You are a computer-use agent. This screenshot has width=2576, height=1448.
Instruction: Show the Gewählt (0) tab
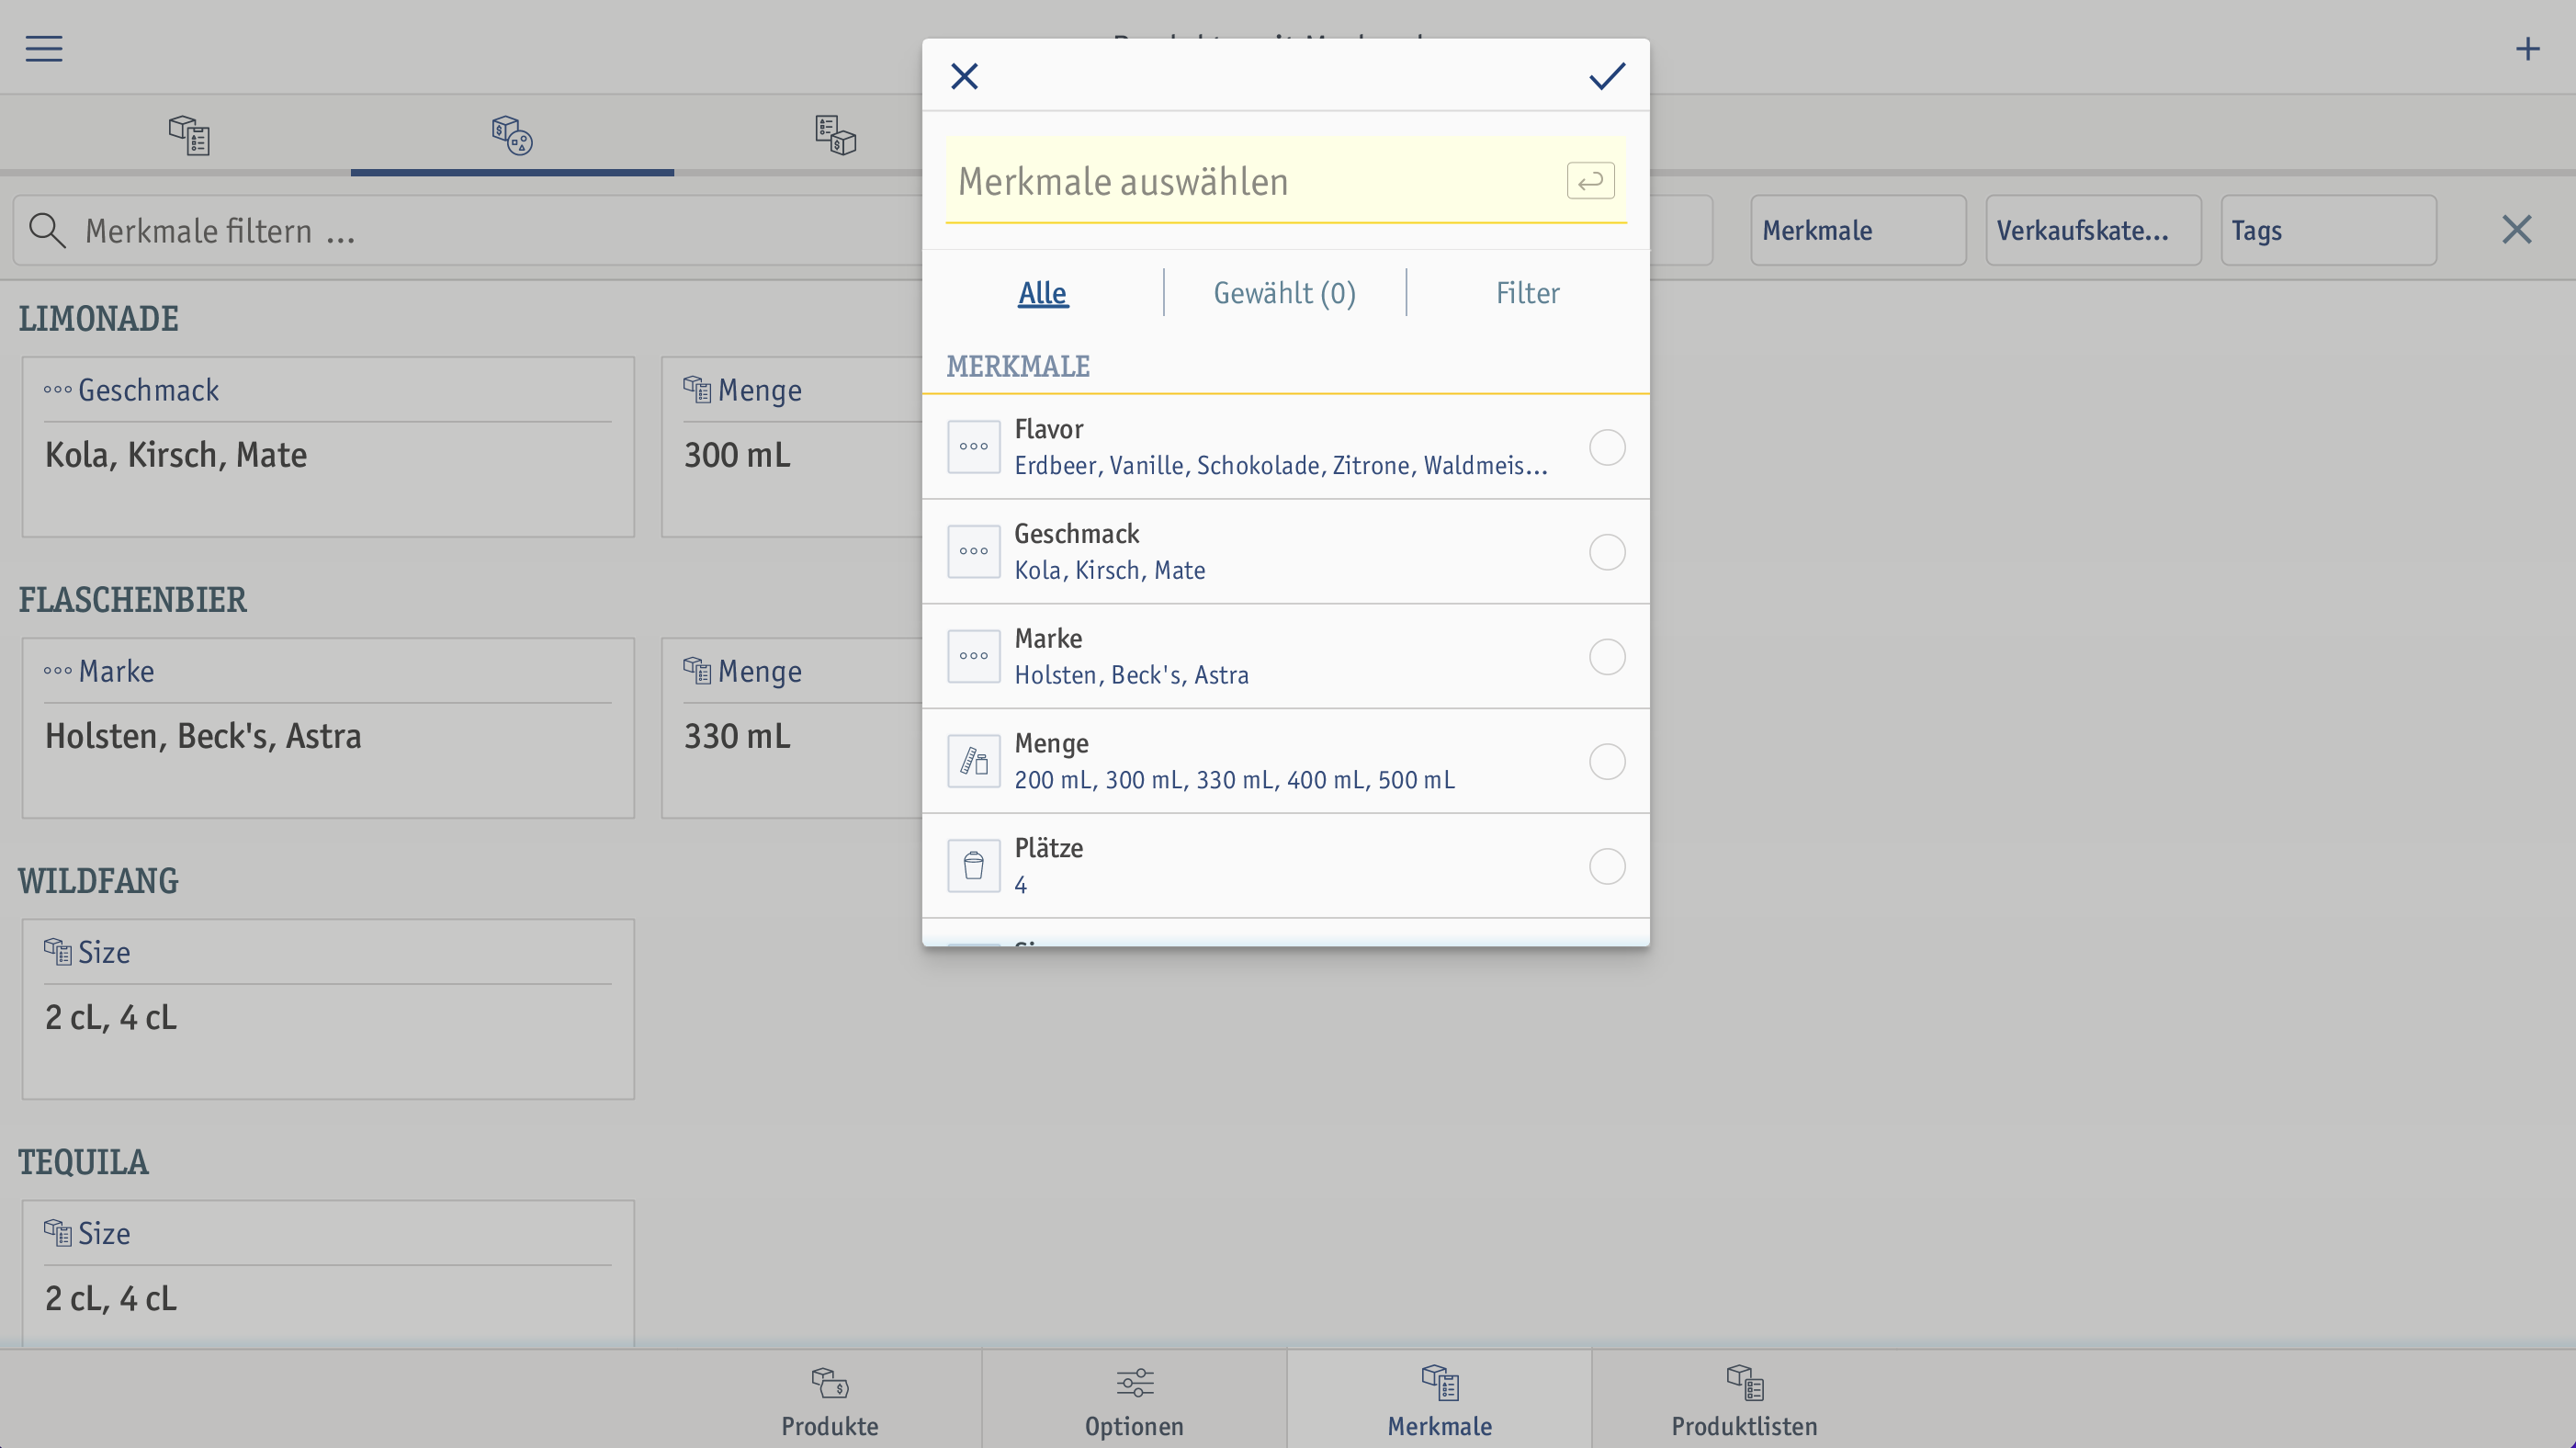[x=1284, y=293]
